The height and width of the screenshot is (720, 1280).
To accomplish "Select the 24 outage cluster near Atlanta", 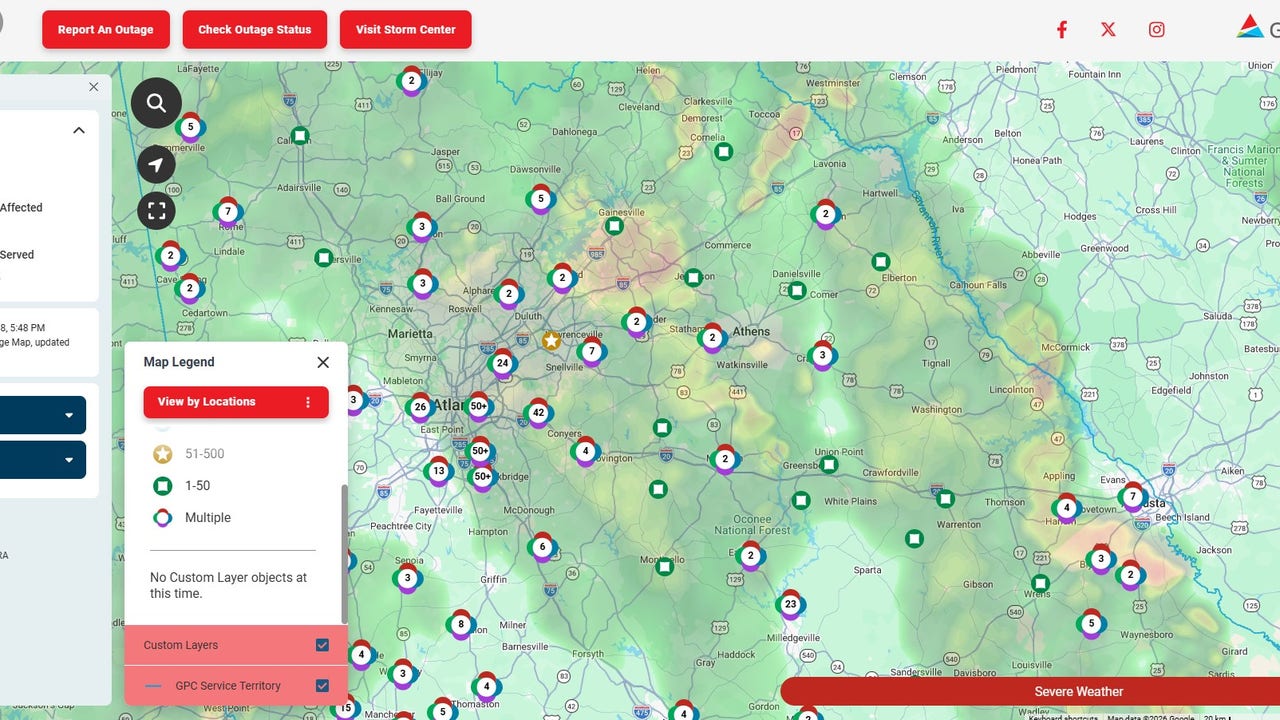I will (x=502, y=363).
